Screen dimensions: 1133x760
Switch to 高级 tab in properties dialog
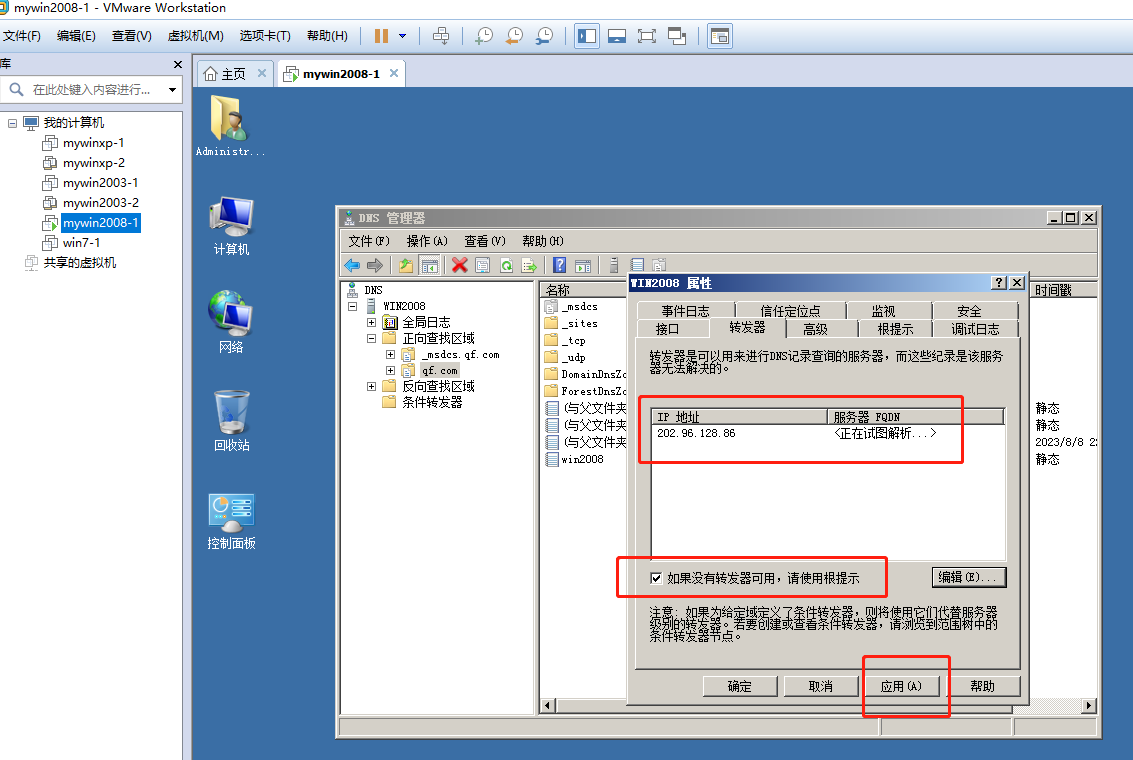click(816, 329)
